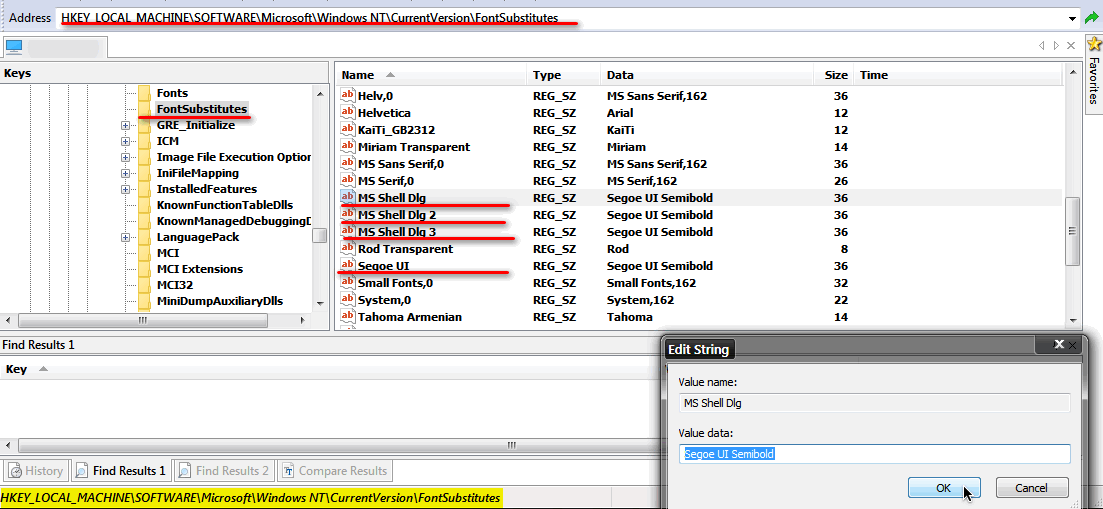Select the MCI32 key
This screenshot has height=509, width=1103.
pos(175,285)
